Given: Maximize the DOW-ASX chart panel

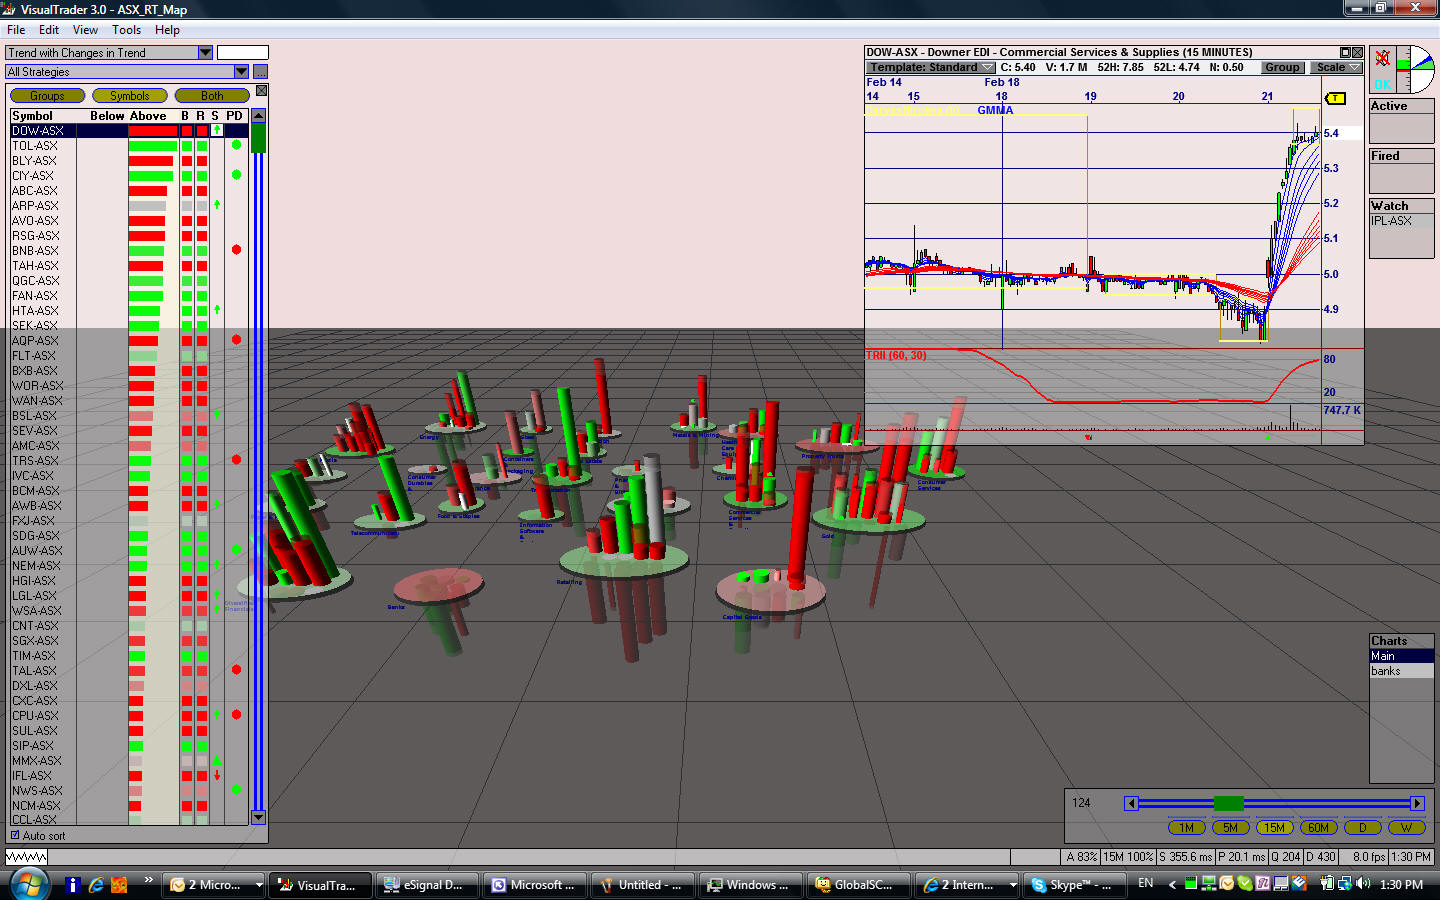Looking at the screenshot, I should click(1346, 52).
